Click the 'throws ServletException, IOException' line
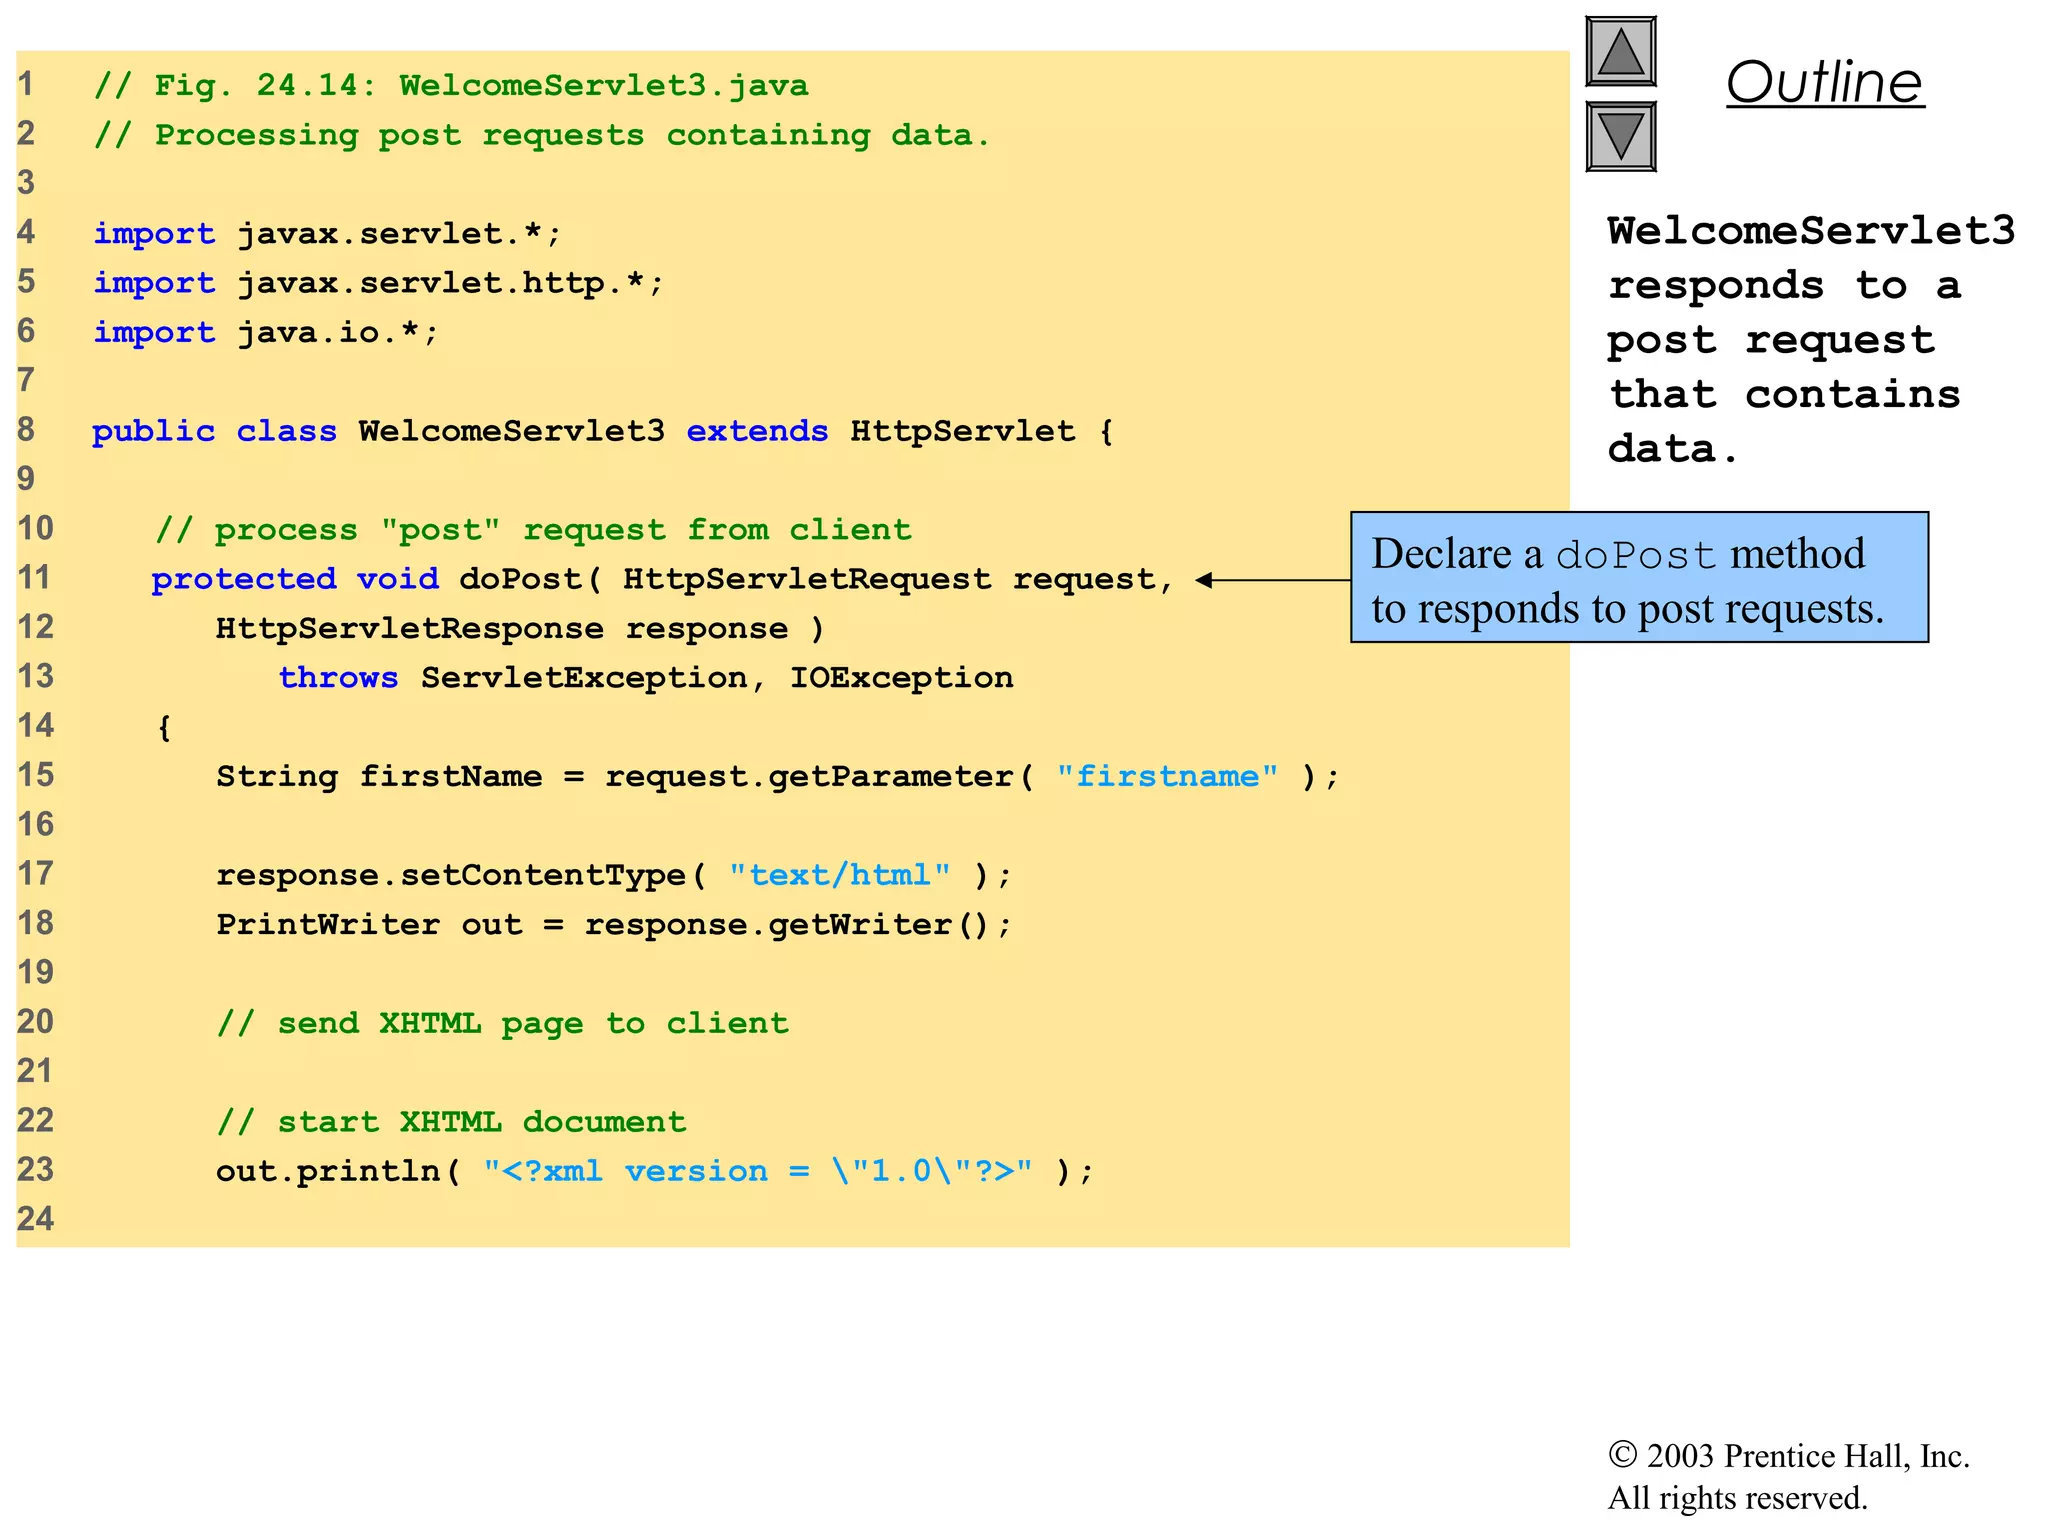Screen dimensions: 2048x1536 646,677
